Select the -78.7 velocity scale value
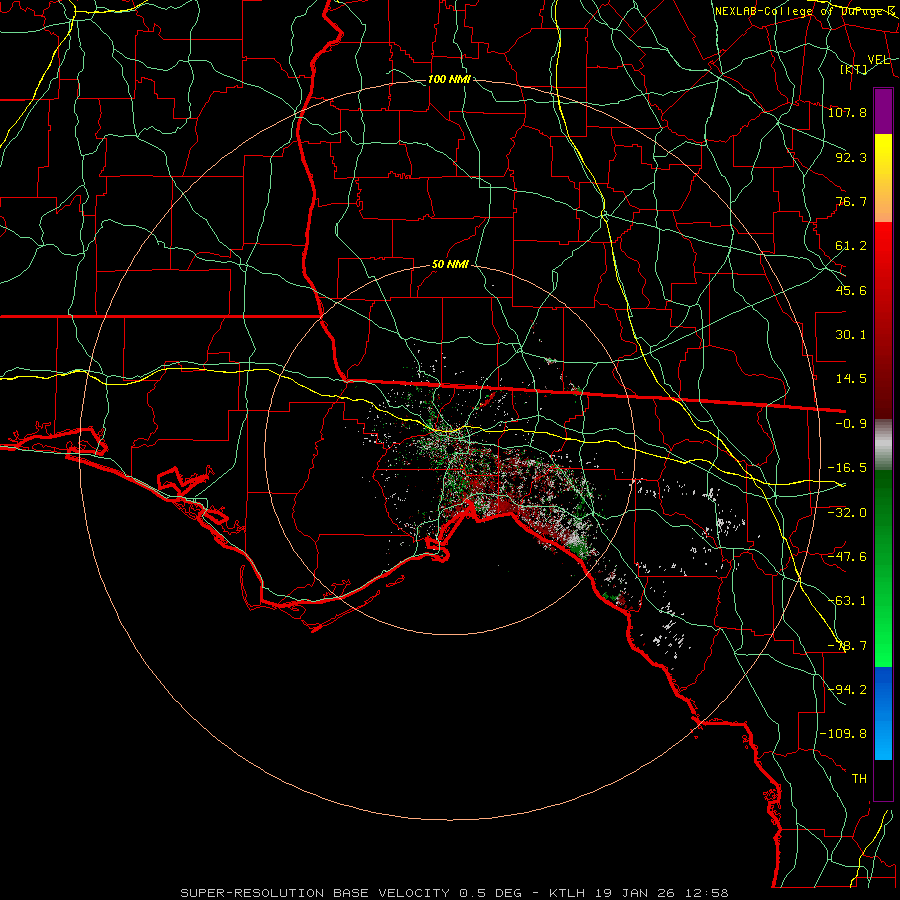 tap(848, 646)
